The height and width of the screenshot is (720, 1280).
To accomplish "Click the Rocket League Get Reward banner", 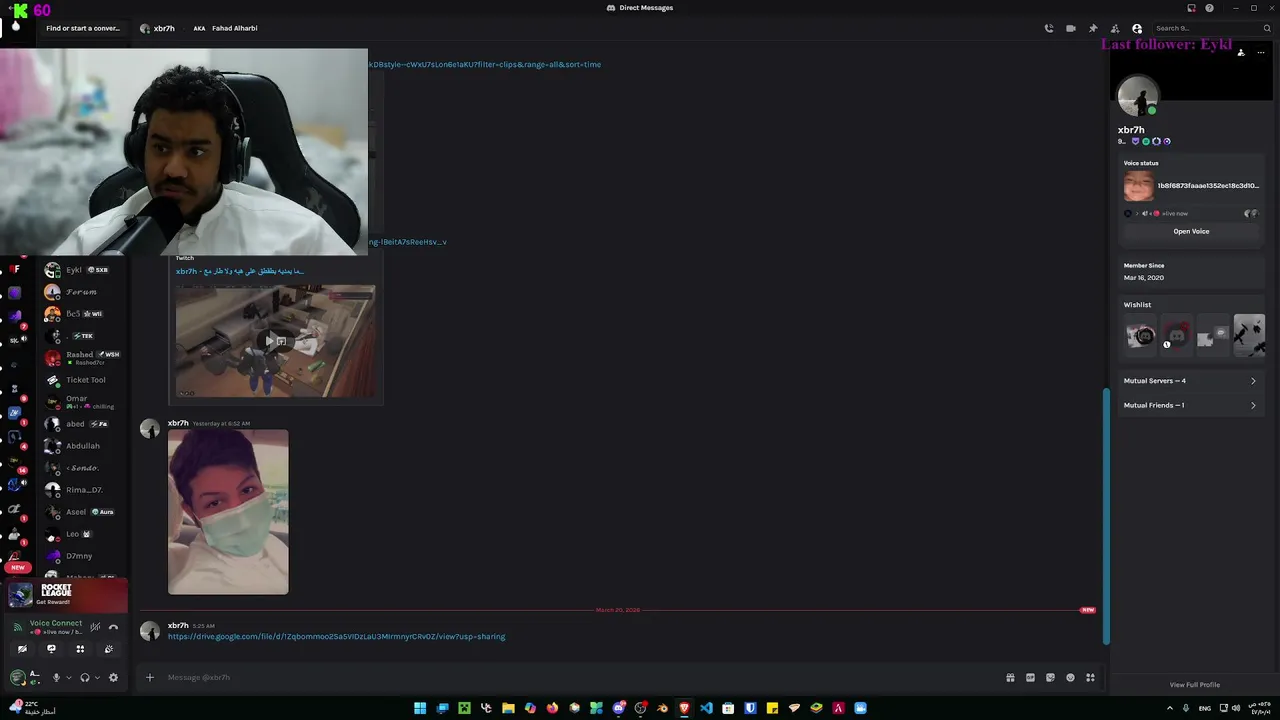I will [68, 596].
